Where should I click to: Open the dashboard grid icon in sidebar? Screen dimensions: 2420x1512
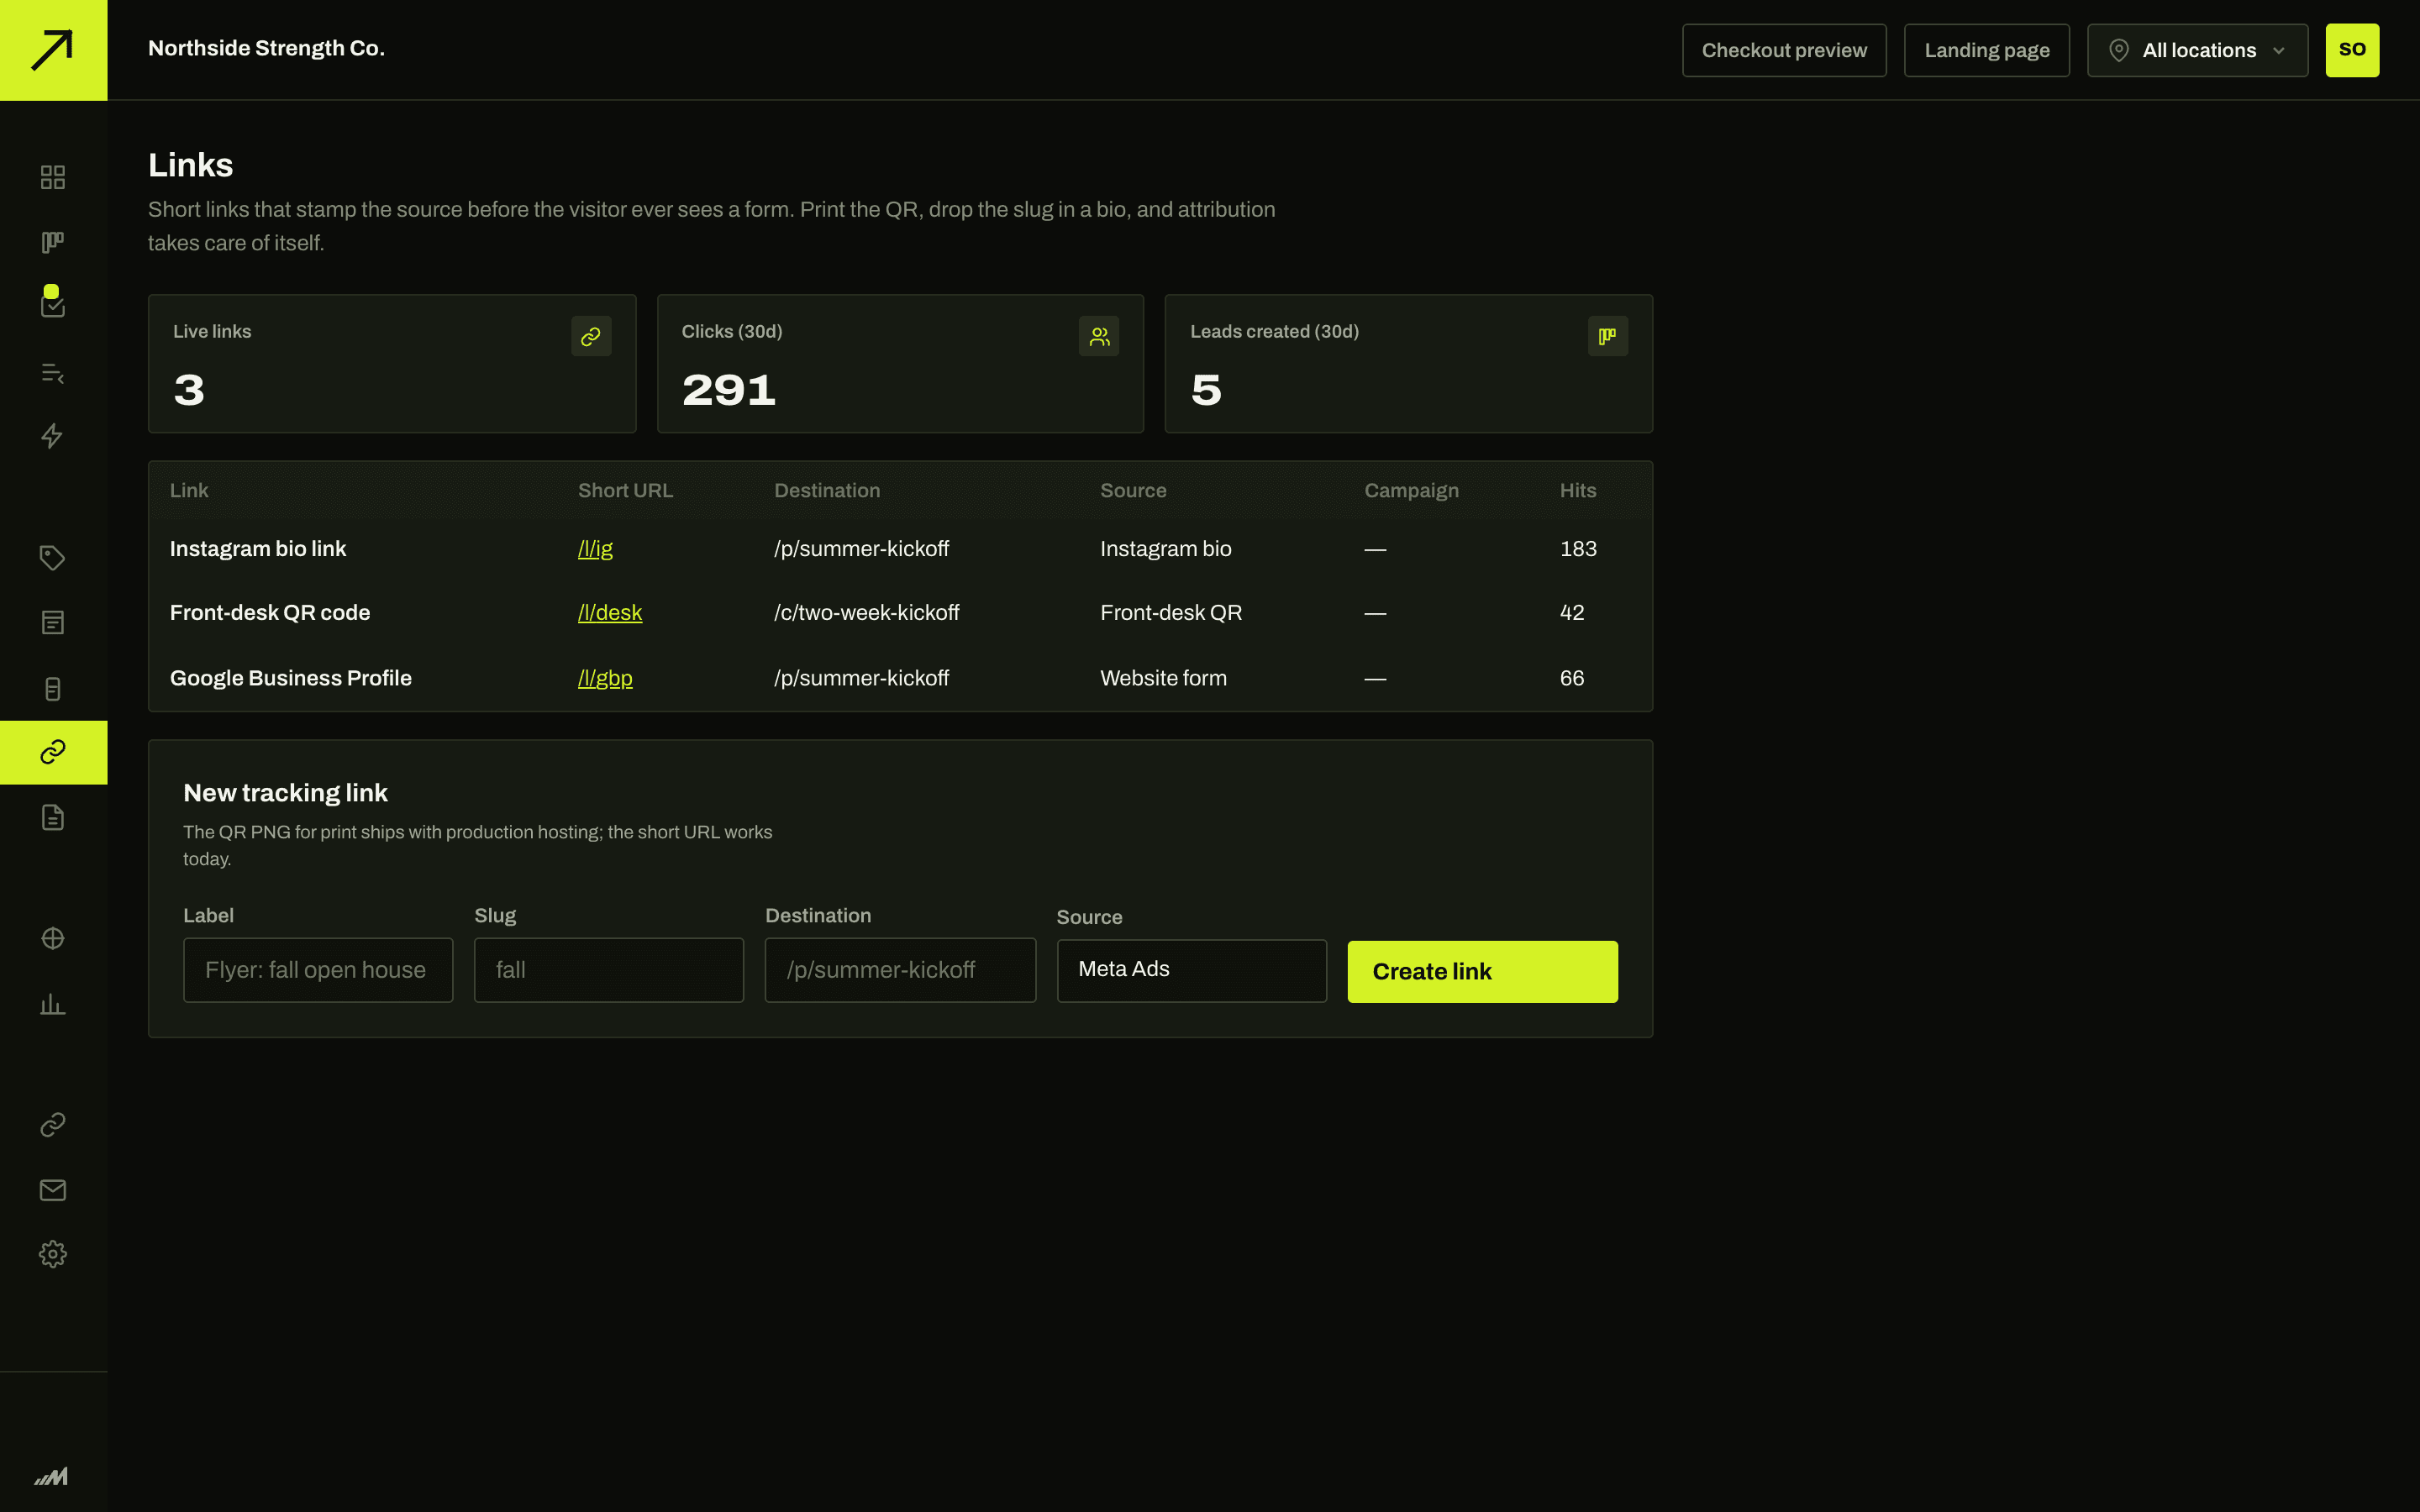tap(53, 177)
